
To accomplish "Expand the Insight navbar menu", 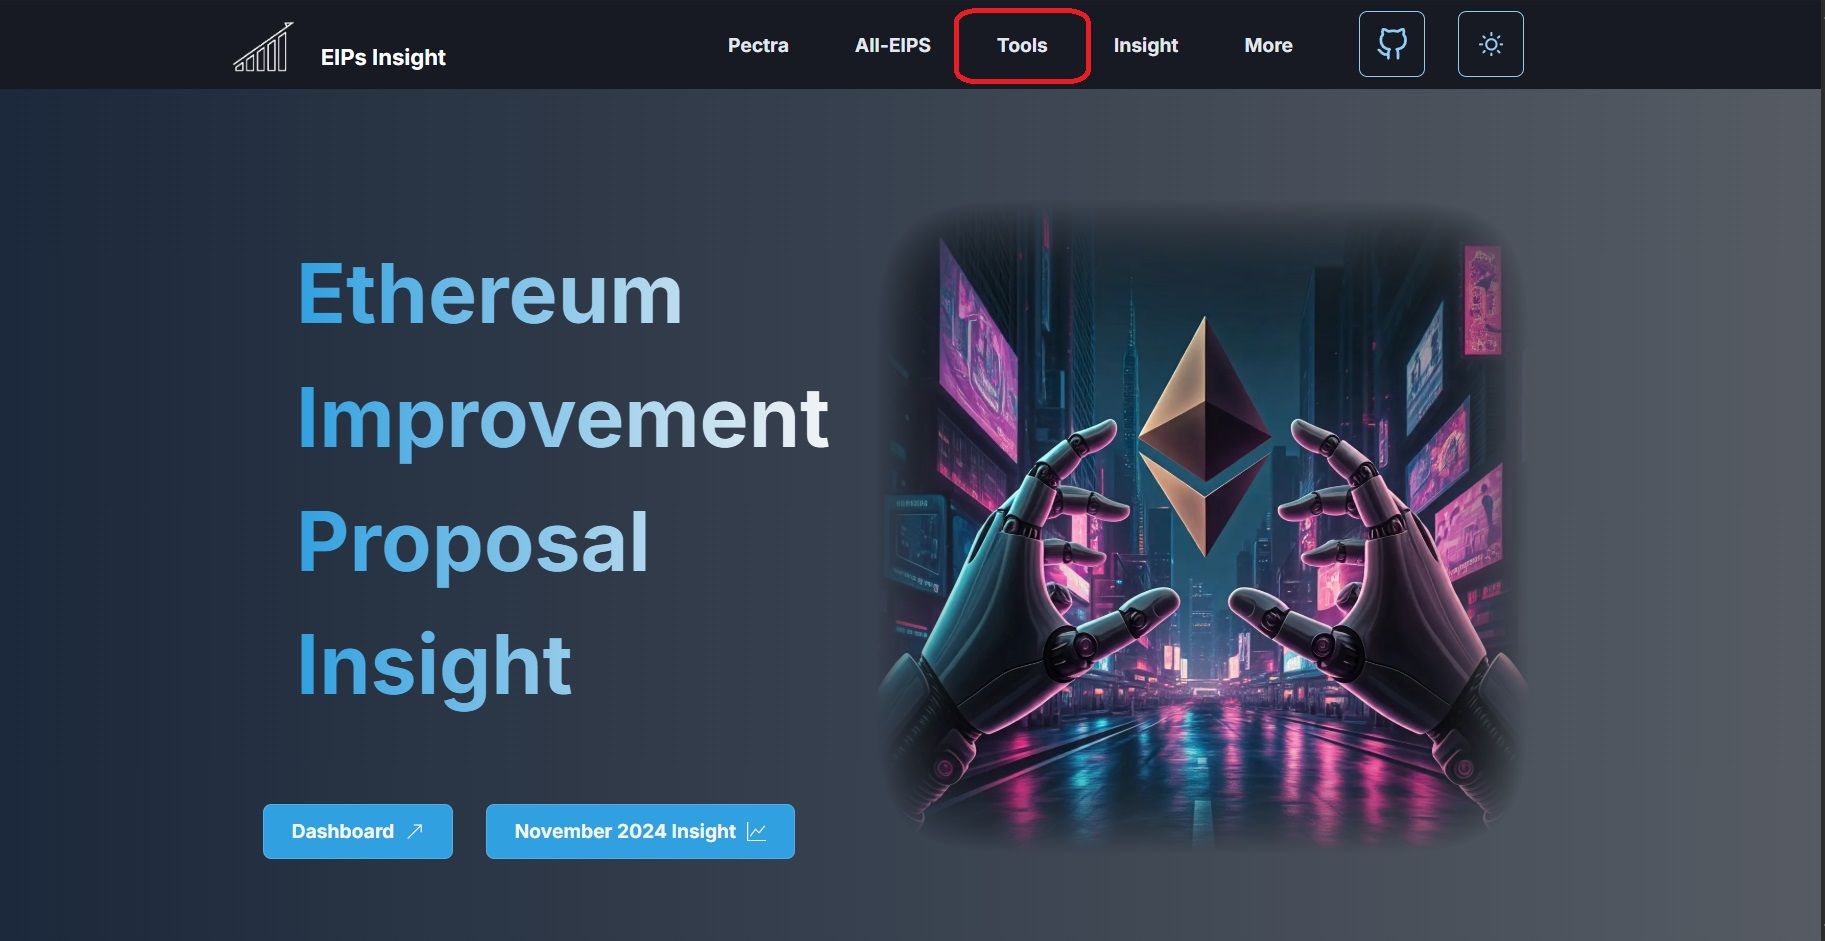I will (1146, 45).
